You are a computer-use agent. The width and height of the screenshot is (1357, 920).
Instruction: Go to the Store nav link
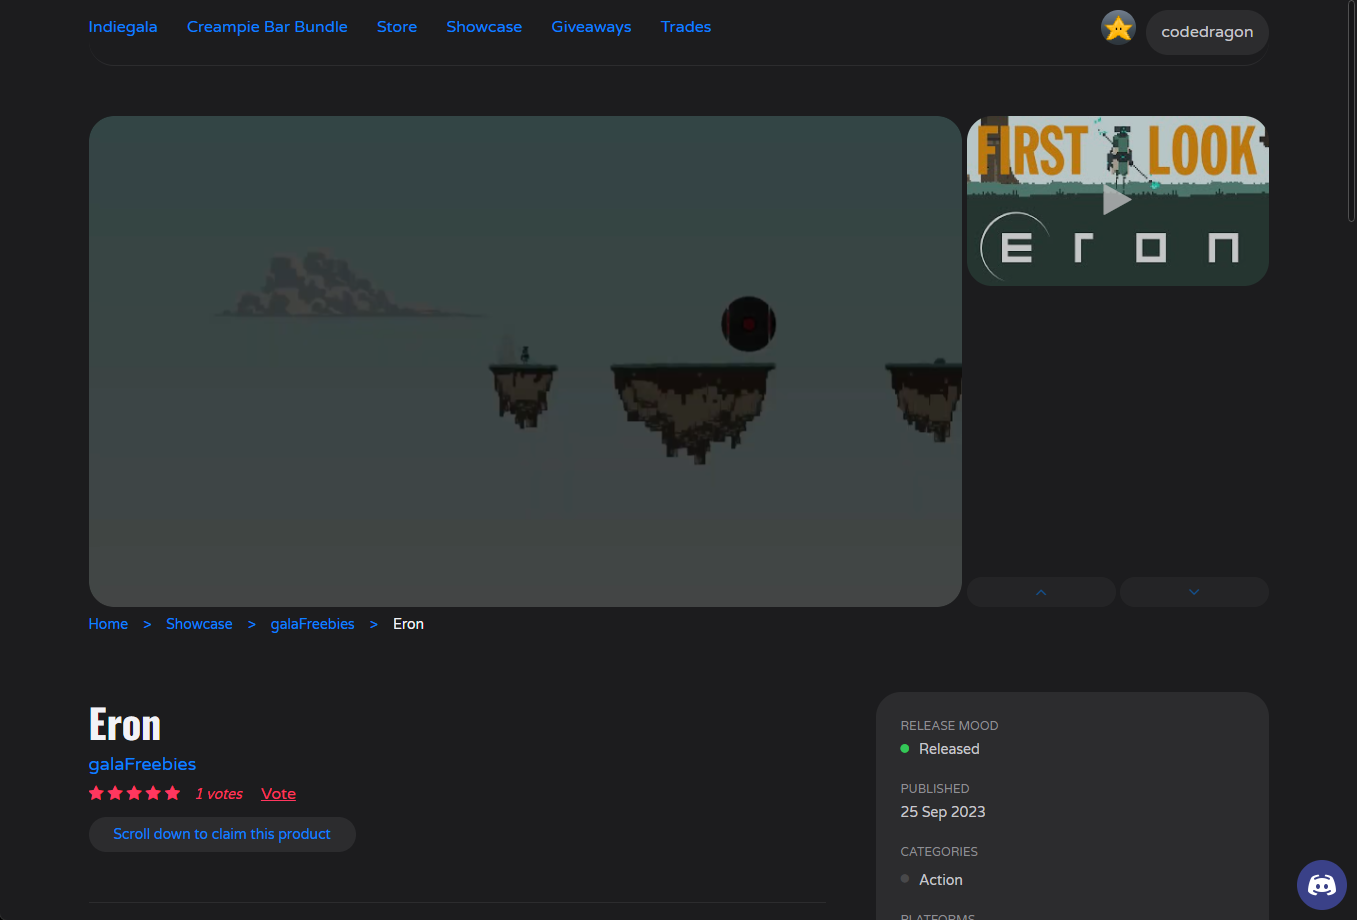(x=397, y=27)
